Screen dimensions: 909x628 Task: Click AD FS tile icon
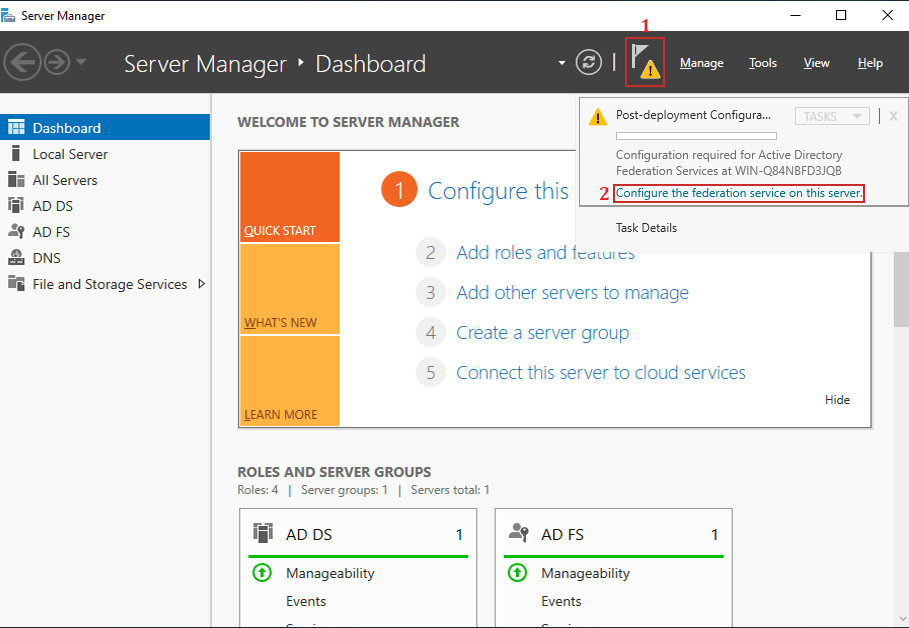[518, 532]
